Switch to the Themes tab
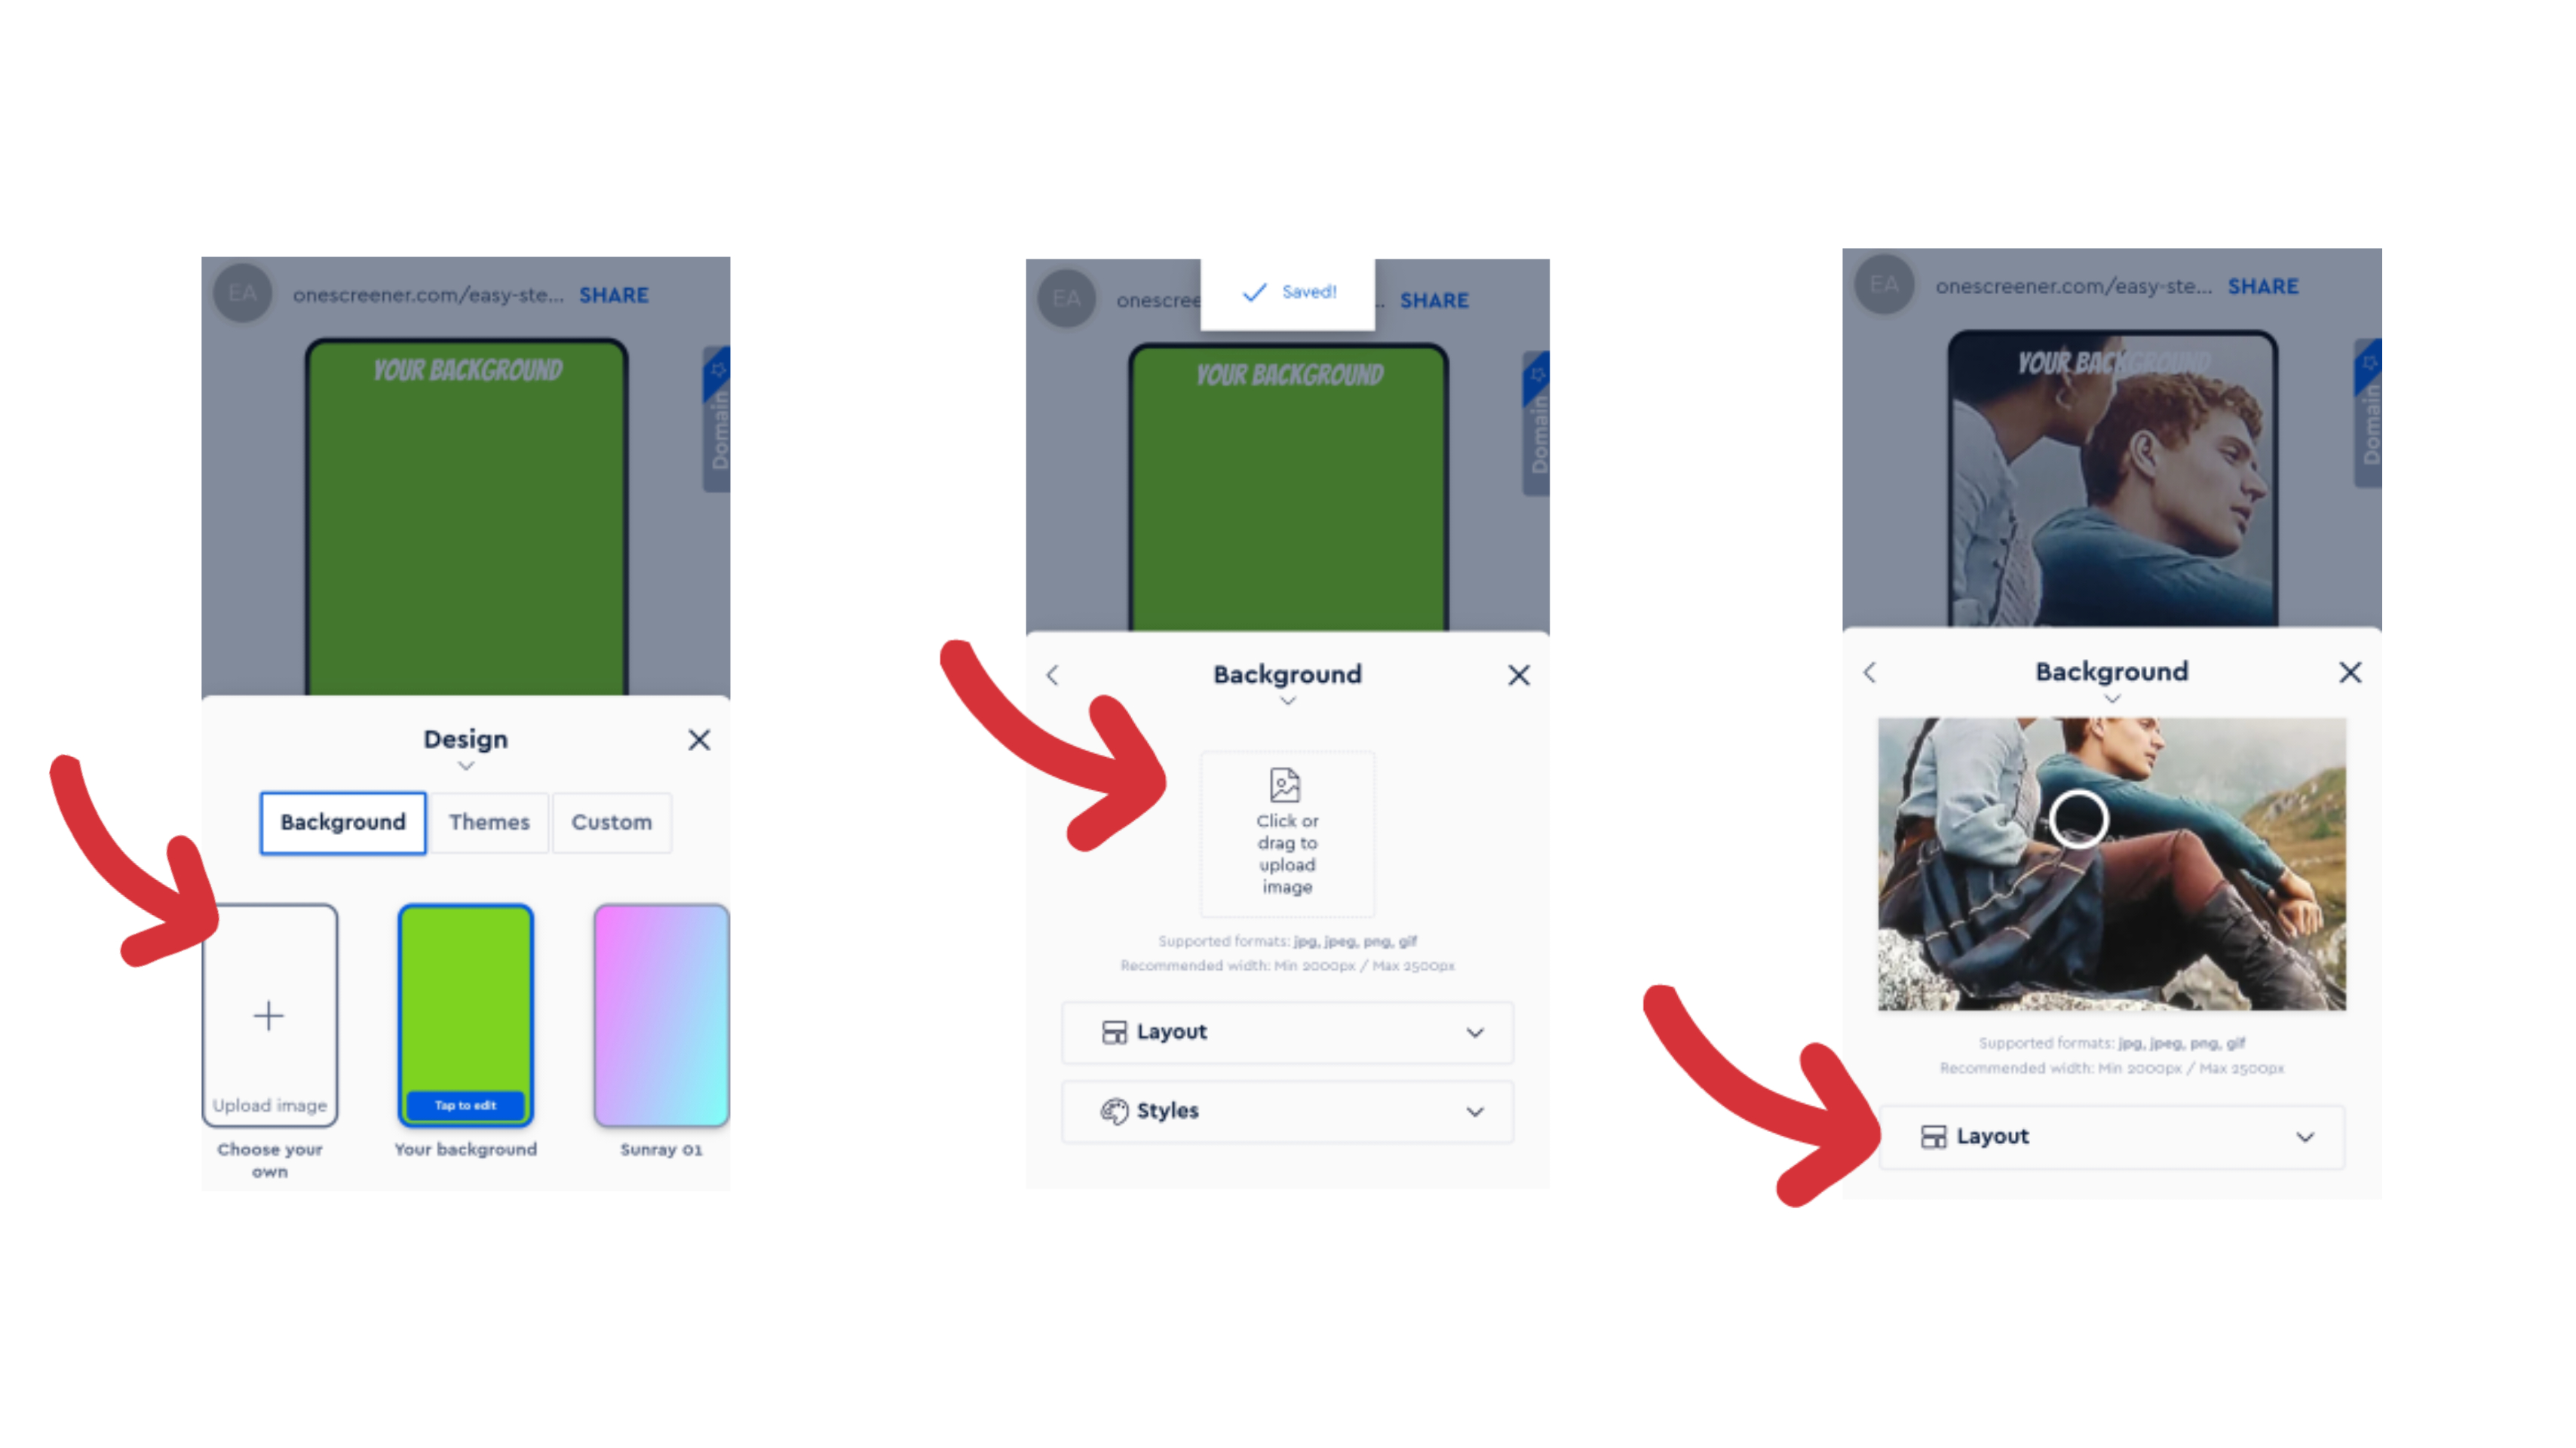The width and height of the screenshot is (2576, 1448). [x=489, y=822]
